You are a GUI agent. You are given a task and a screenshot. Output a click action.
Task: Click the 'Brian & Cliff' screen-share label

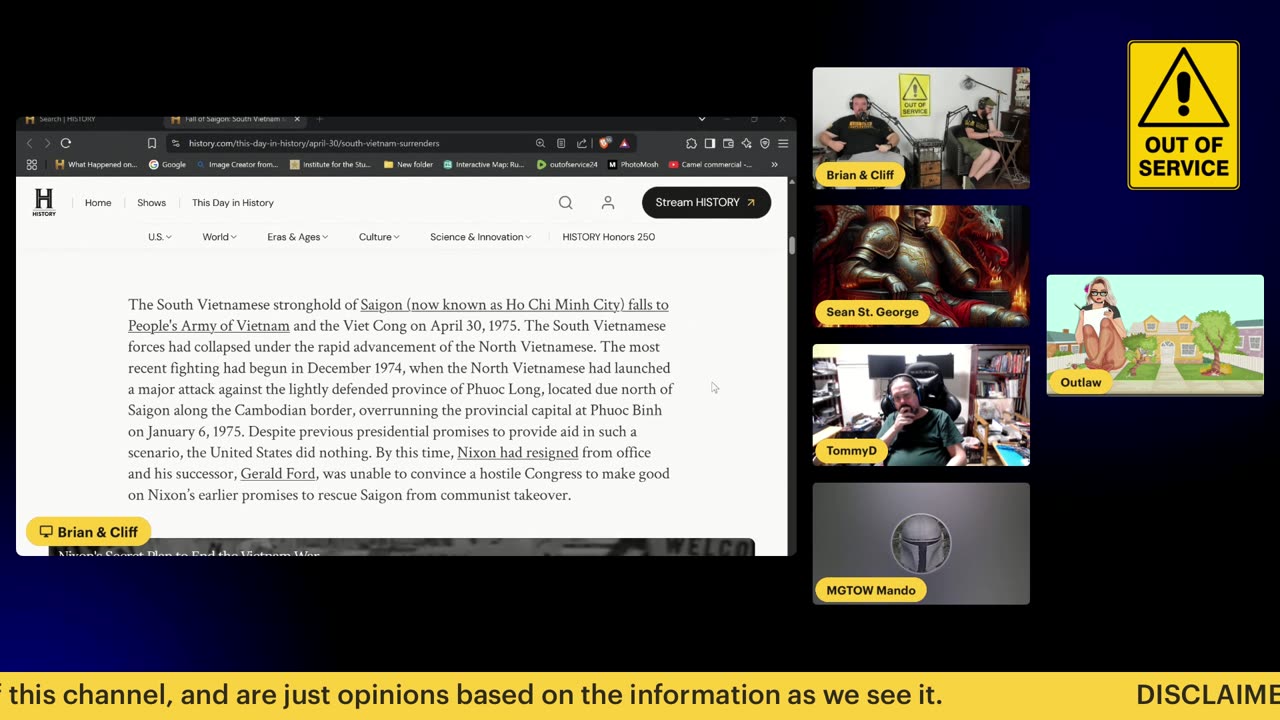(x=88, y=532)
